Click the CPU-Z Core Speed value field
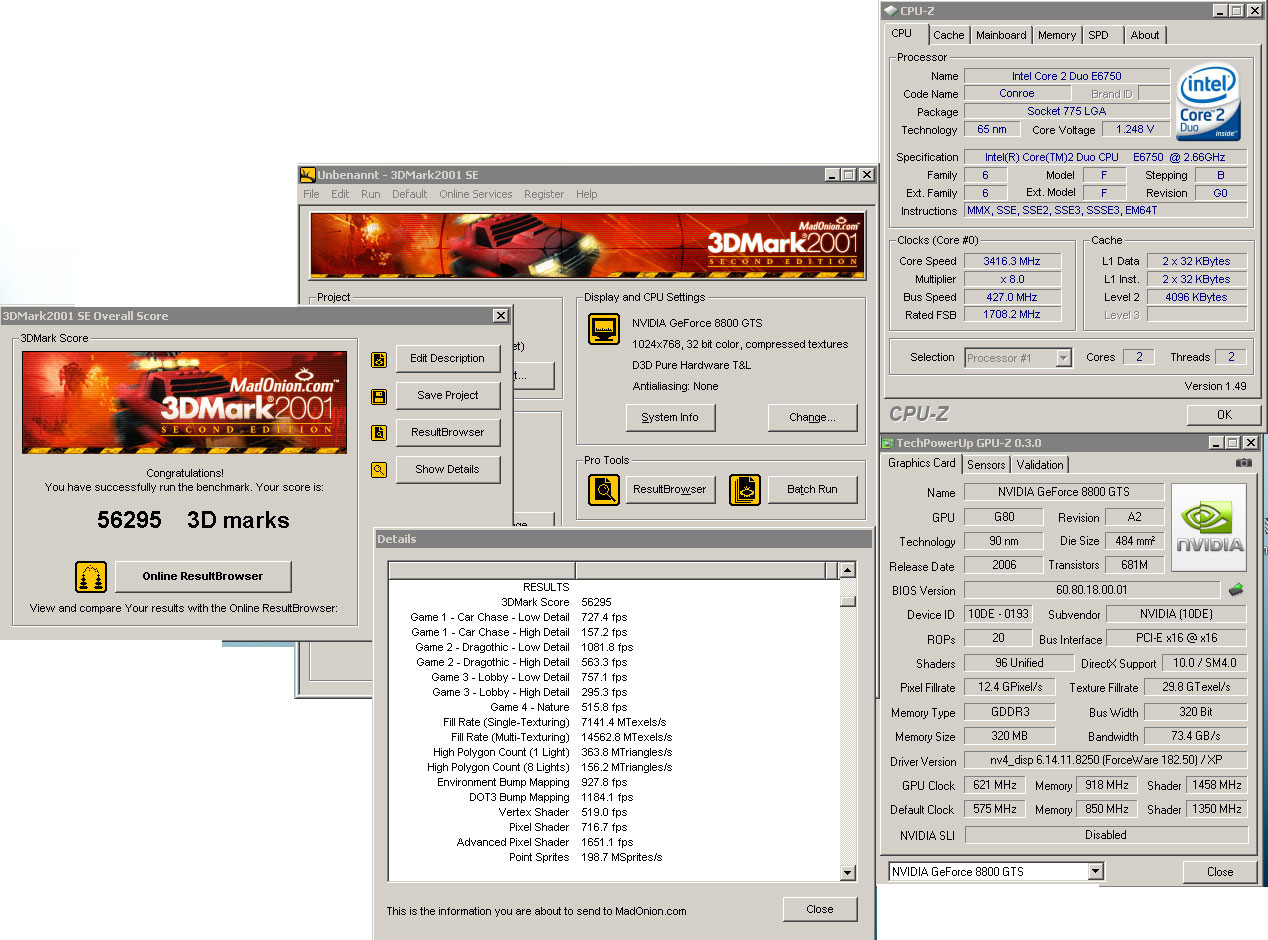Image resolution: width=1268 pixels, height=940 pixels. pos(1011,262)
